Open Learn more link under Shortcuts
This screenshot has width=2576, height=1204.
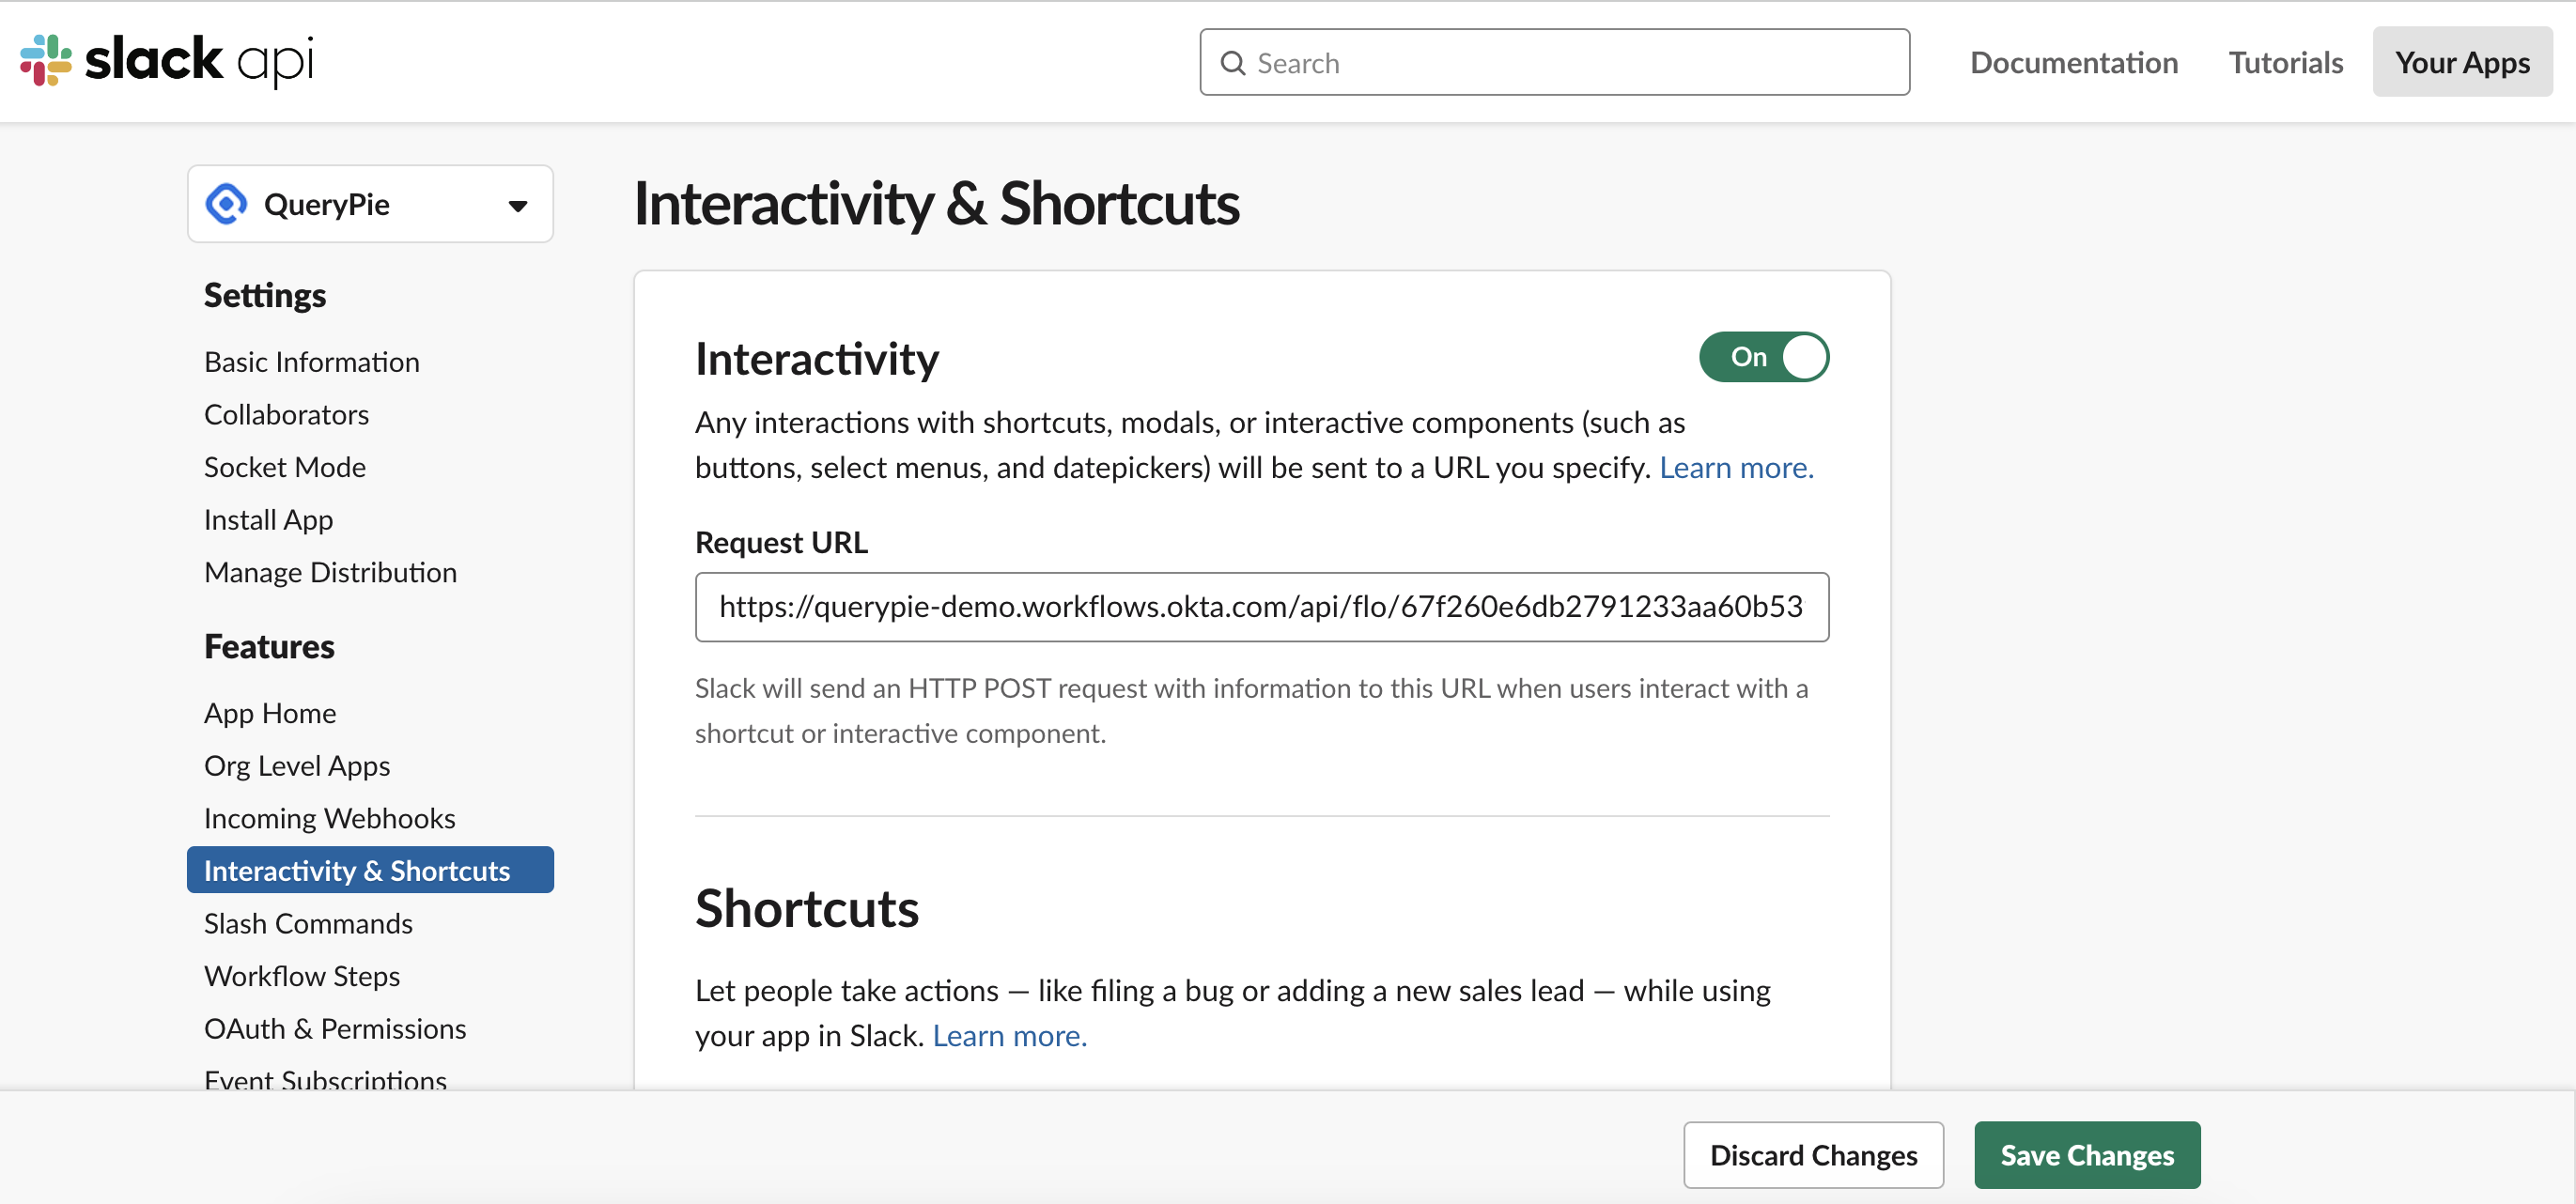[x=1009, y=1036]
